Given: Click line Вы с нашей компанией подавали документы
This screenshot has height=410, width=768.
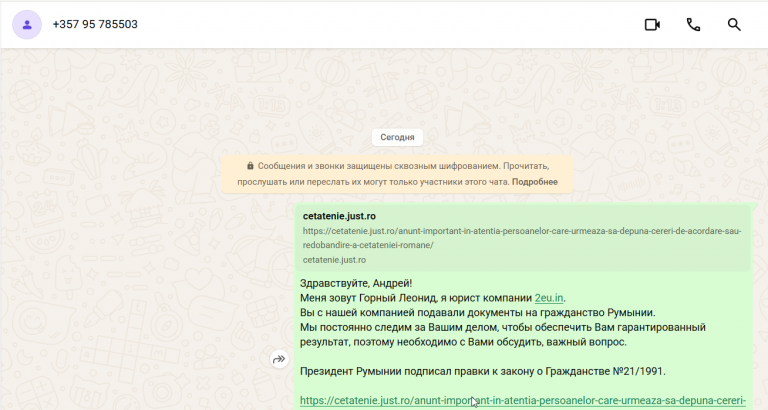Looking at the screenshot, I should tap(478, 313).
